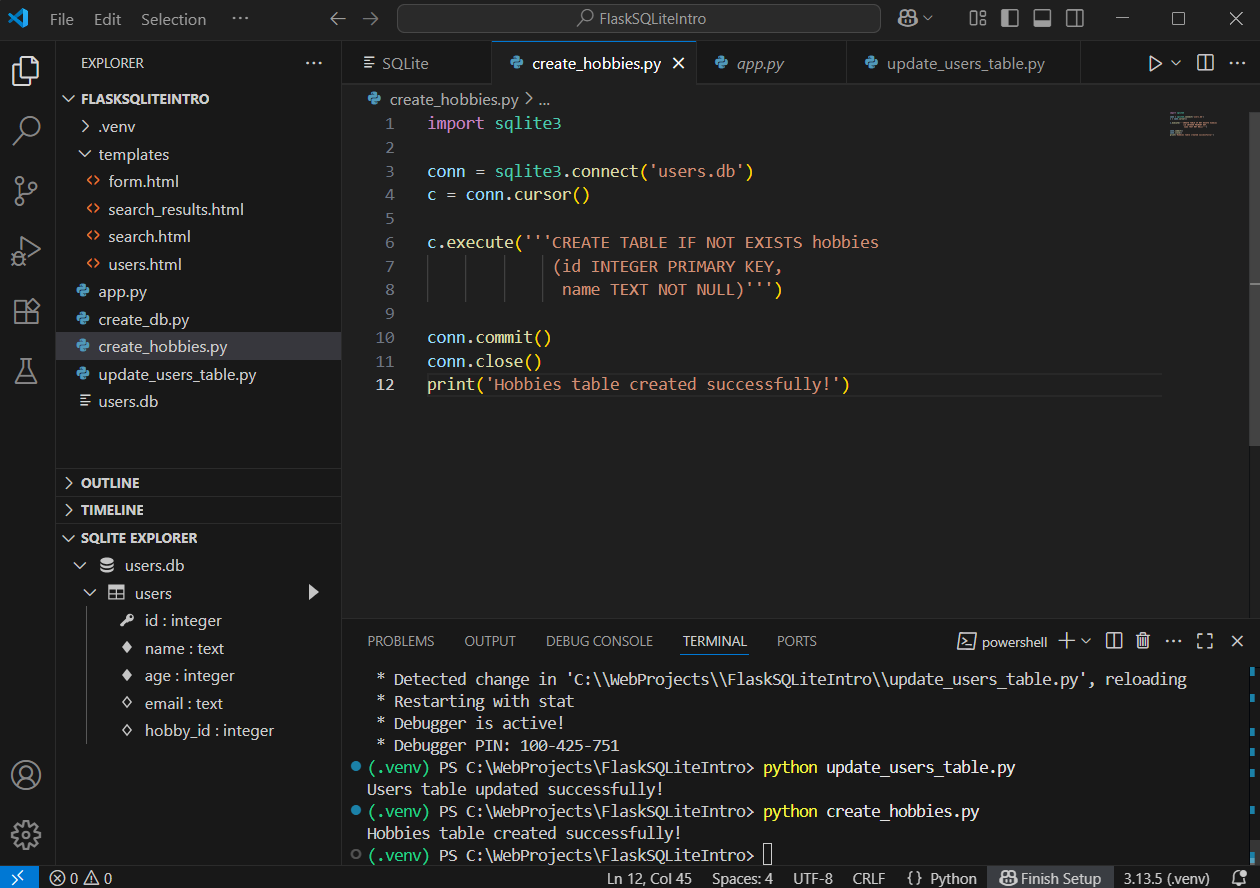1260x888 pixels.
Task: Click the Run Python File play button
Action: pos(1155,63)
